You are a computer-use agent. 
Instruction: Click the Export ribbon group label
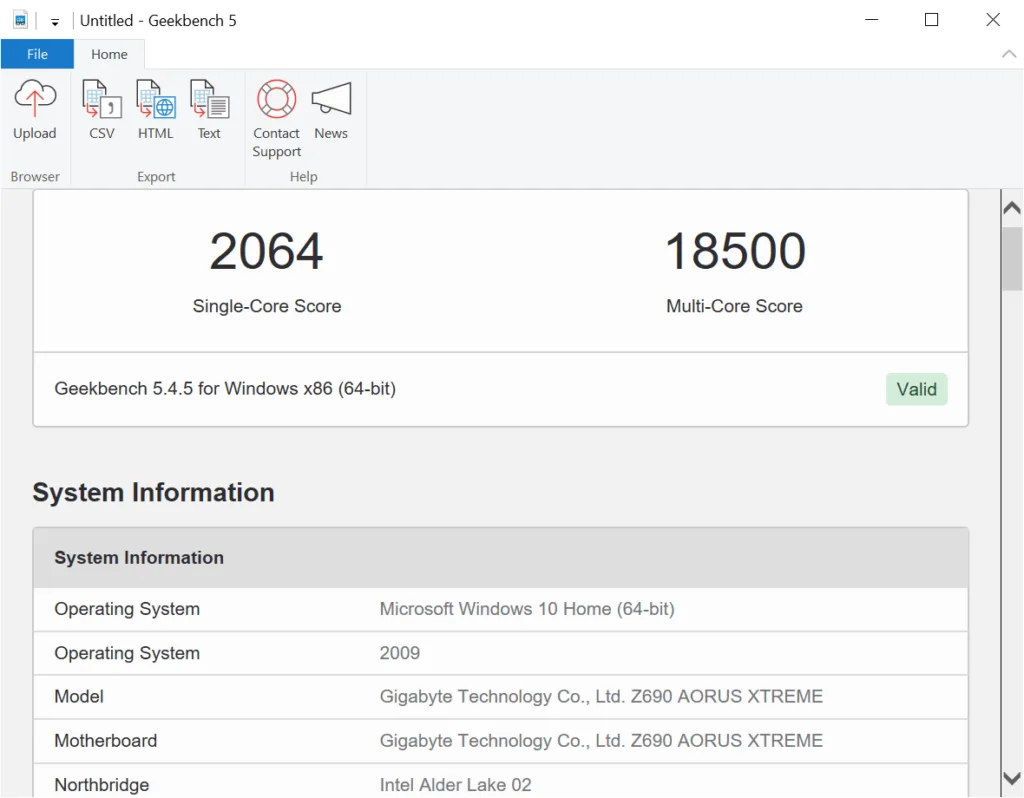click(156, 177)
